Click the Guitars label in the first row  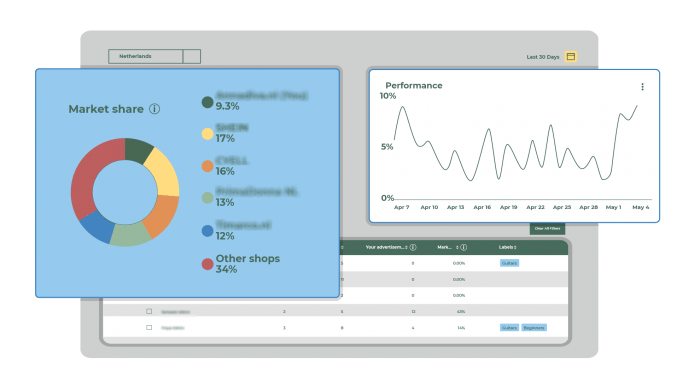point(509,263)
